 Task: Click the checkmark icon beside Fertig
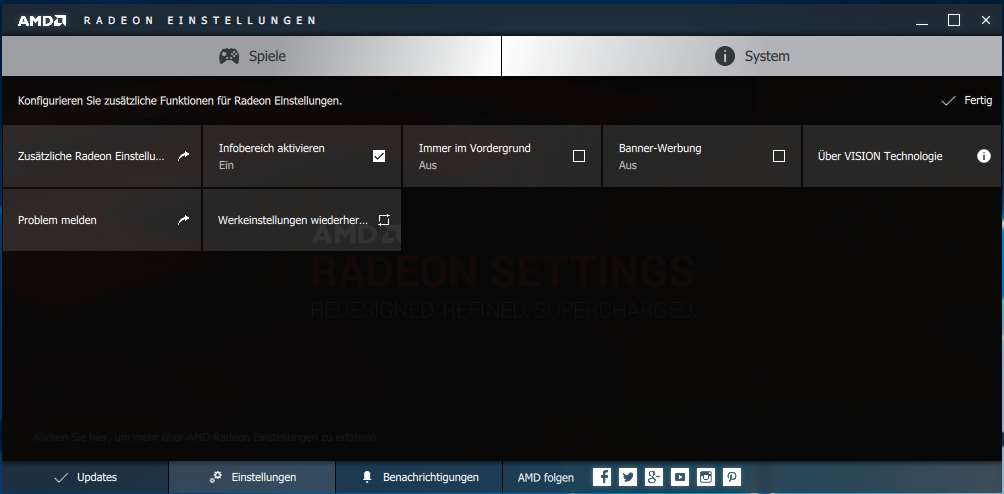click(x=948, y=101)
